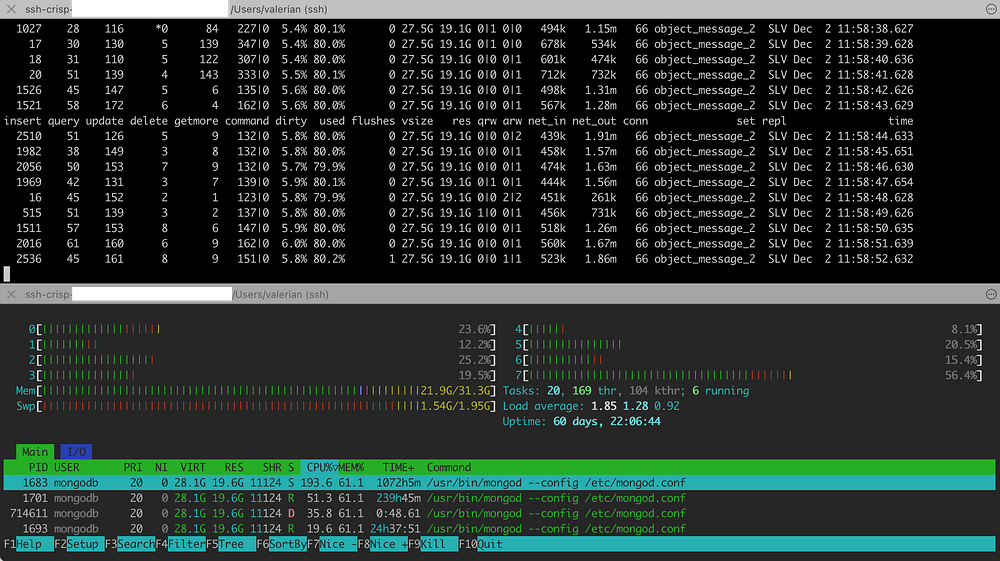The width and height of the screenshot is (1000, 561).
Task: Sort by PRI column header
Action: (133, 467)
